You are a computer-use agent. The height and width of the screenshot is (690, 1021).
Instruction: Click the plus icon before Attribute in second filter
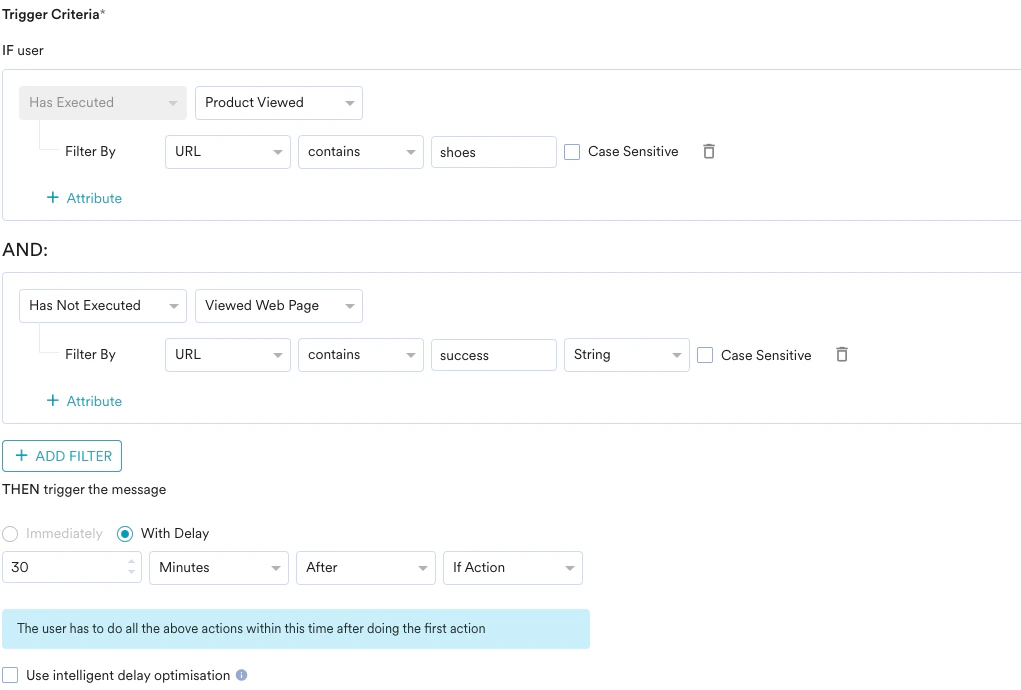coord(52,400)
